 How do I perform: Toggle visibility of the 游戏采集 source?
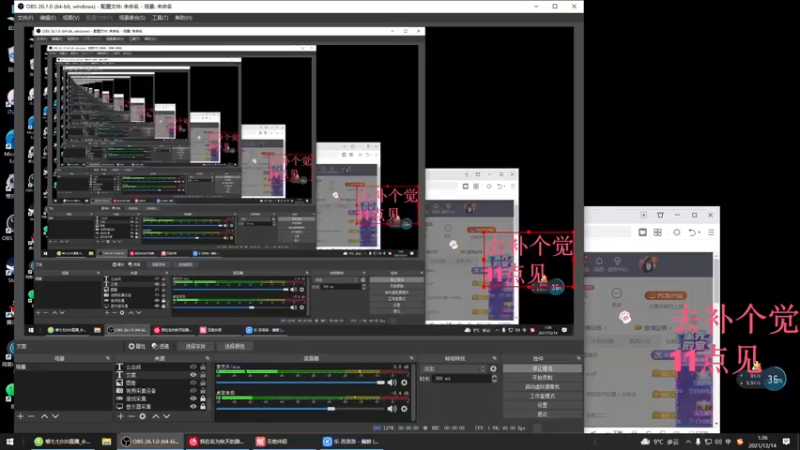point(193,398)
